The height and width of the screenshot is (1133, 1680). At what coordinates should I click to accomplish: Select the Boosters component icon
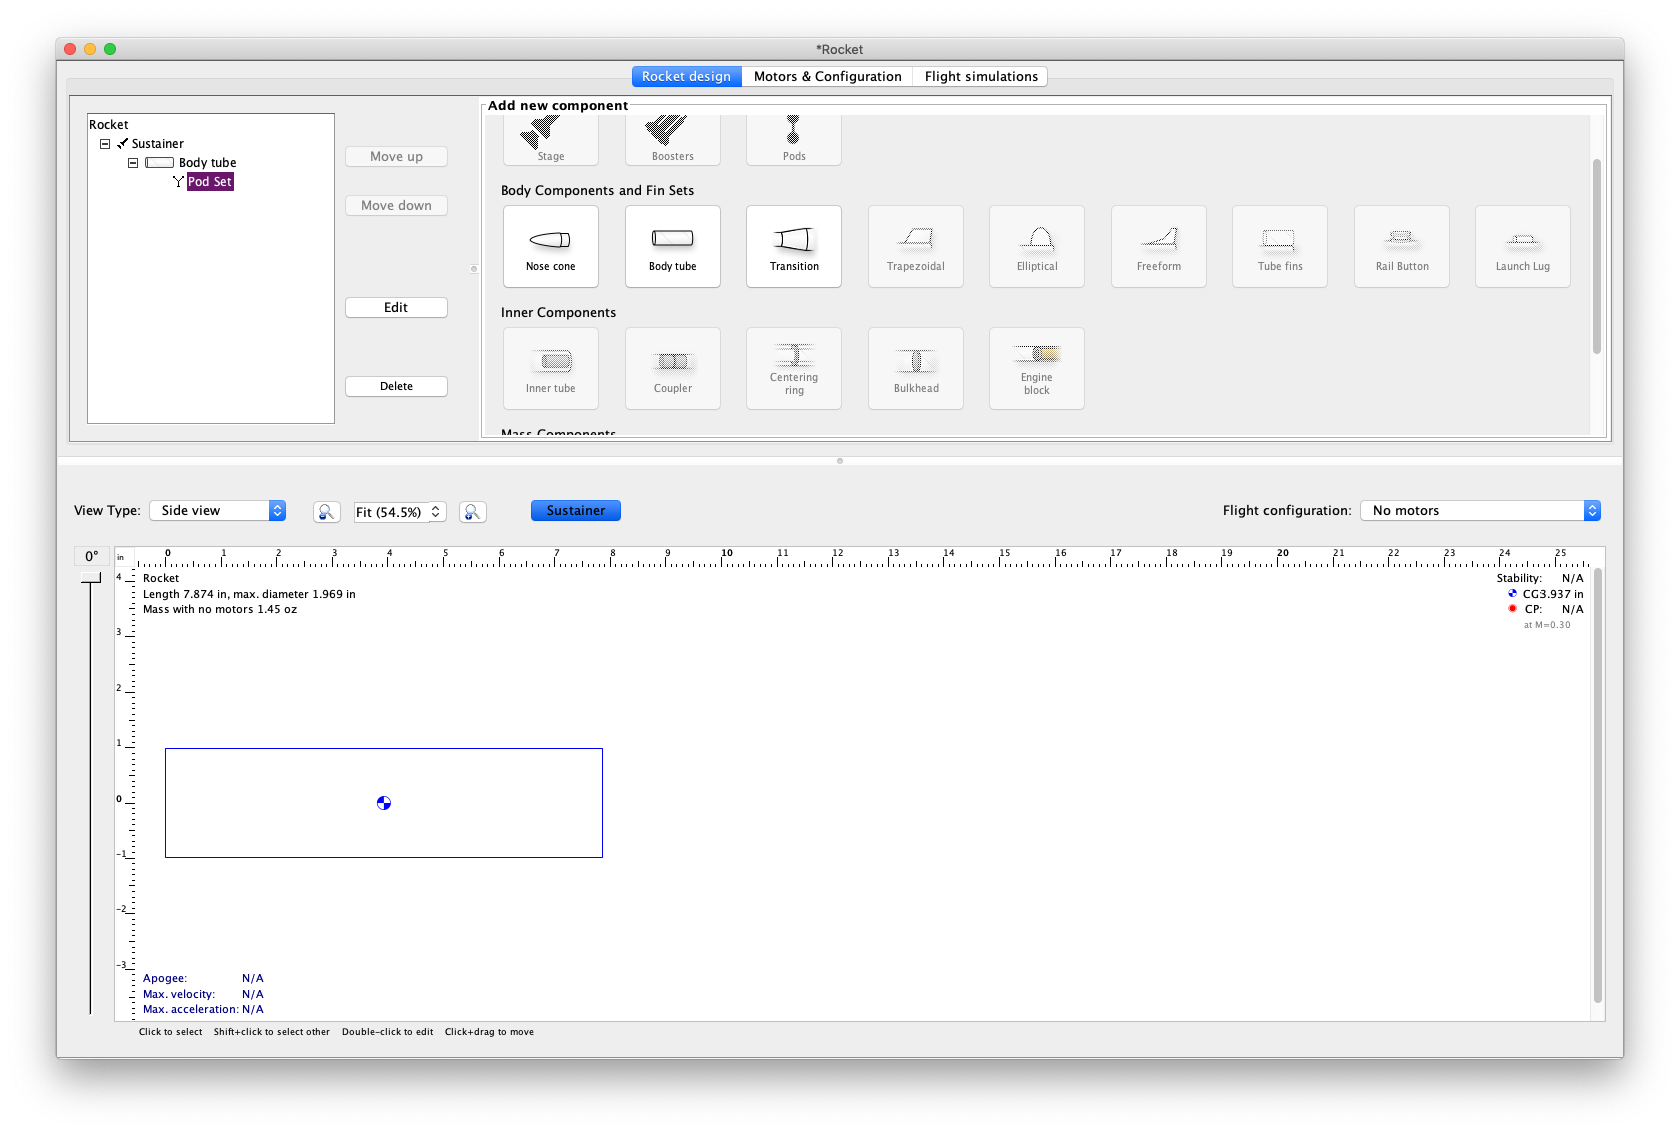(x=672, y=135)
